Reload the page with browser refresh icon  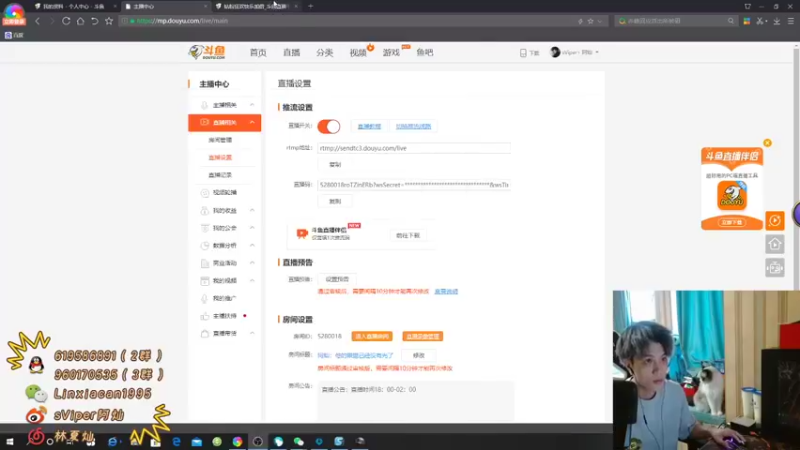pyautogui.click(x=66, y=21)
